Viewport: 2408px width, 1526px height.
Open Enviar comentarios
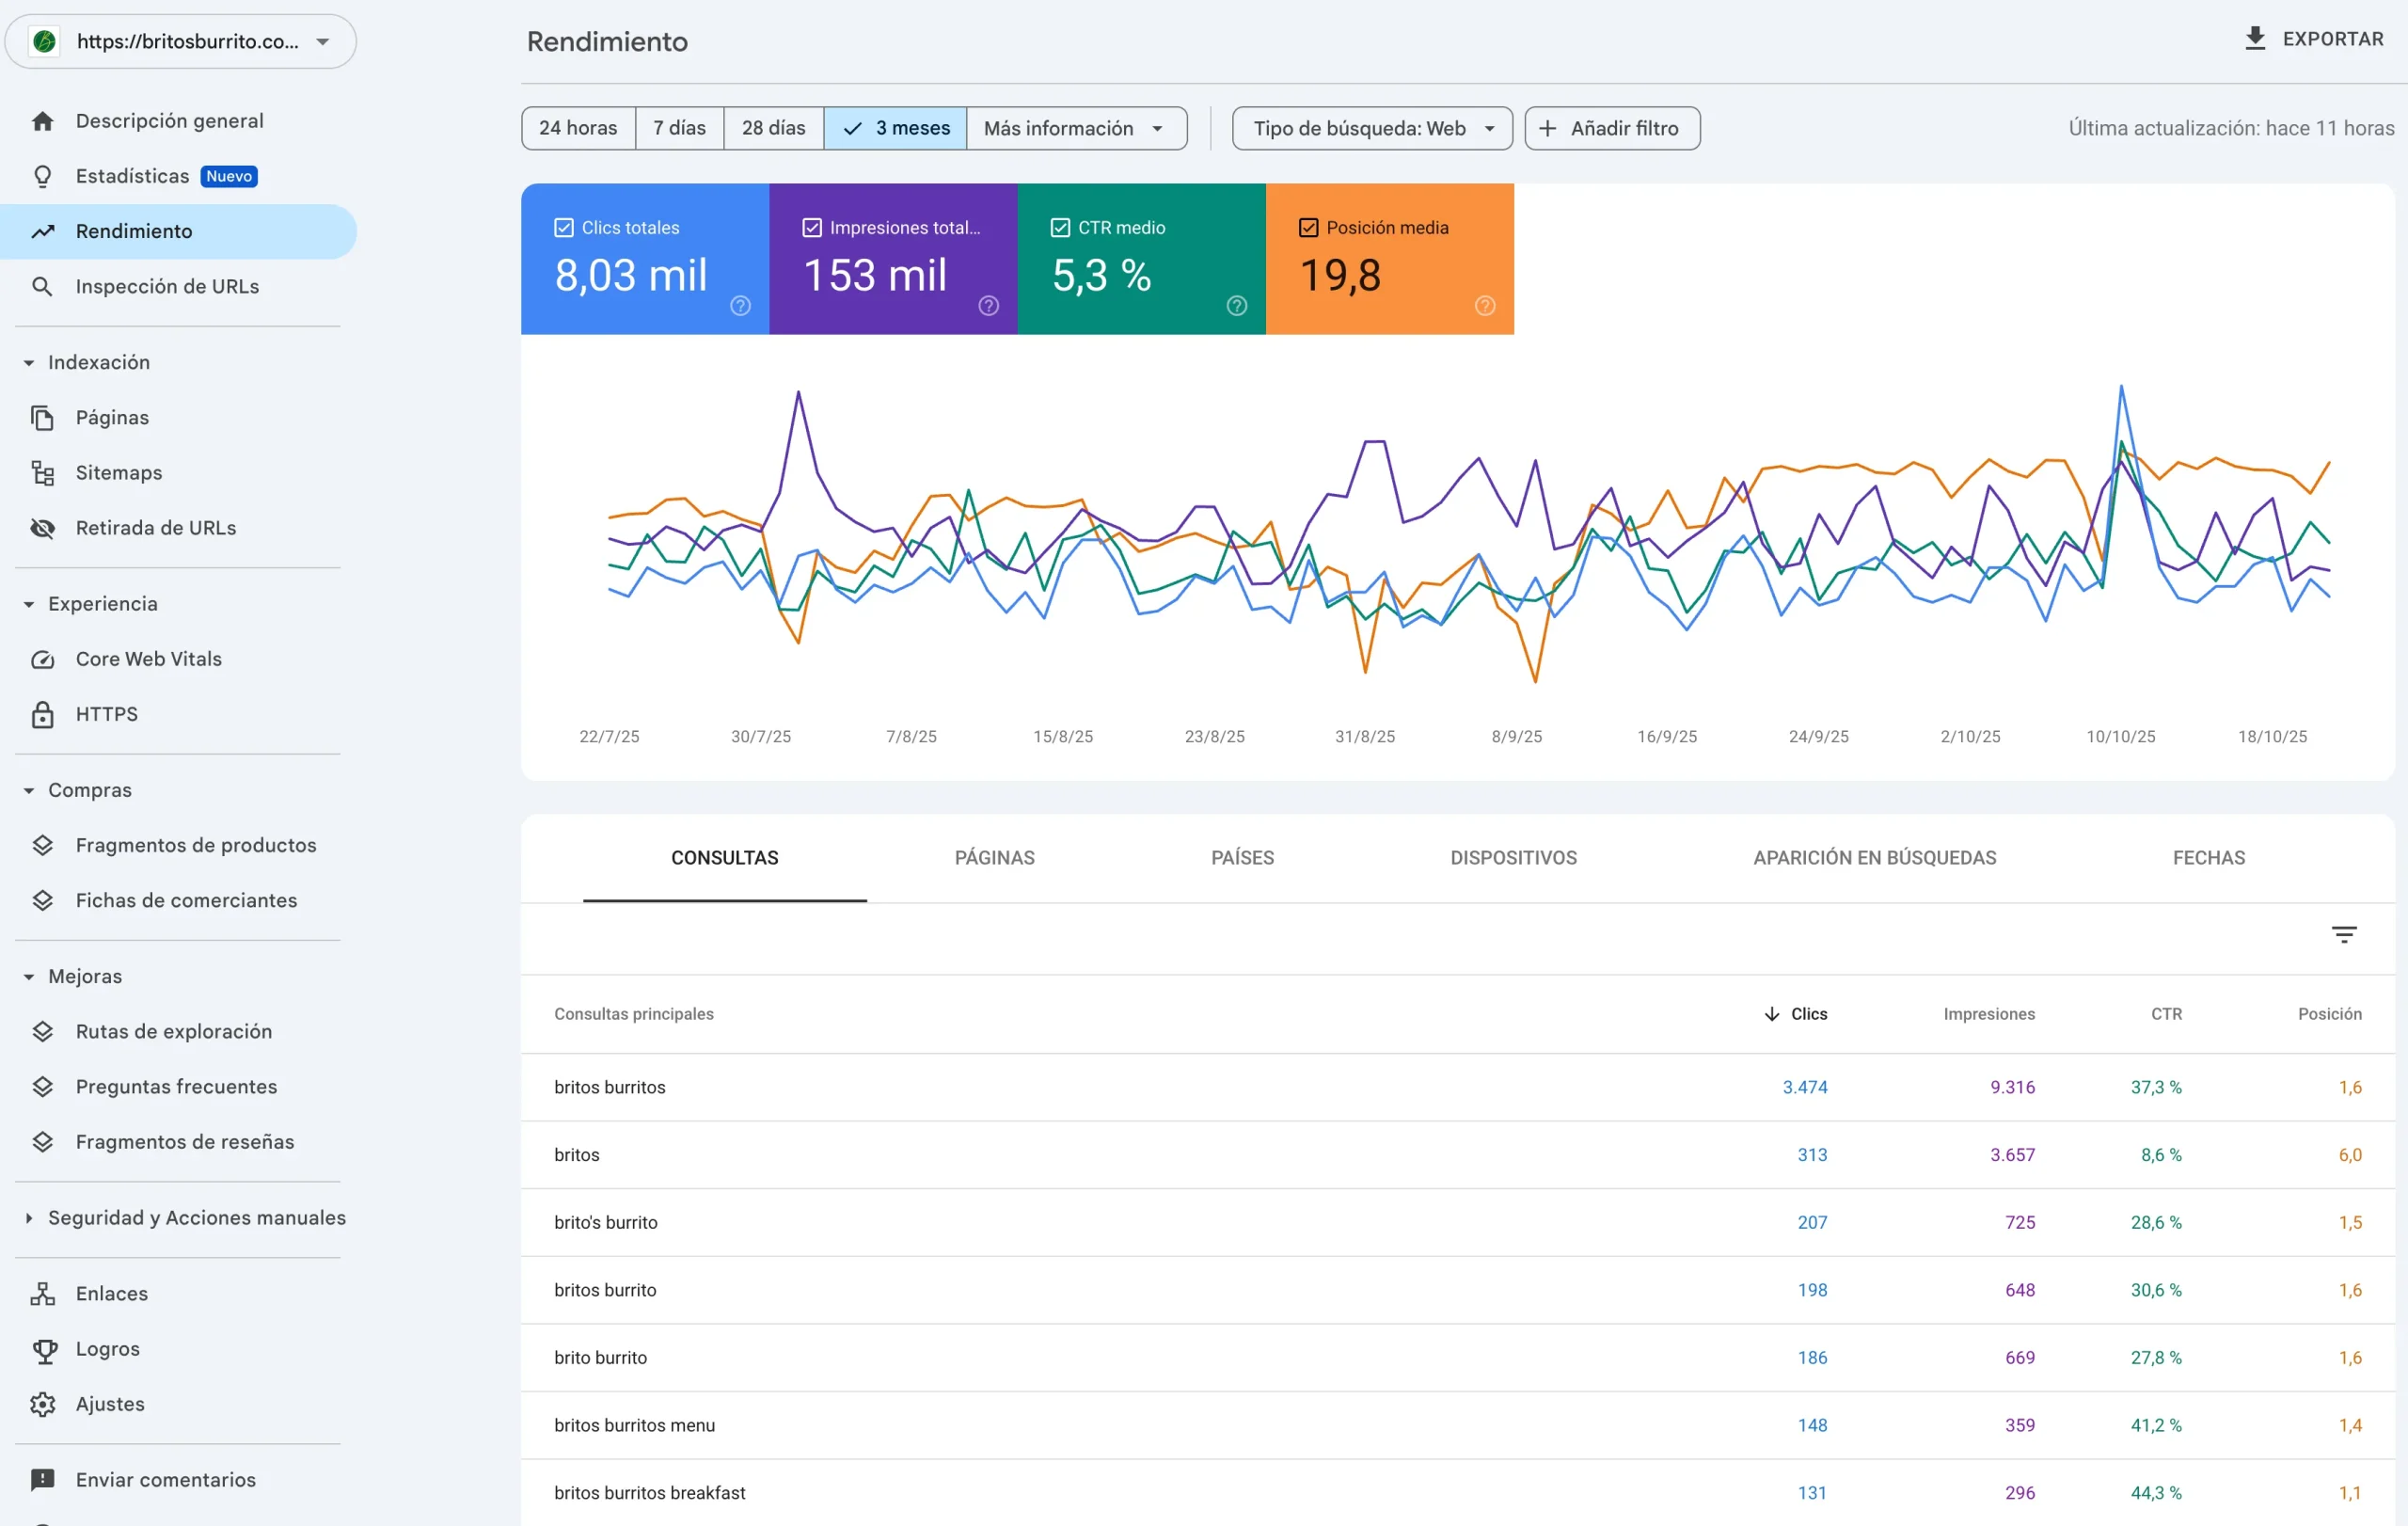coord(165,1479)
